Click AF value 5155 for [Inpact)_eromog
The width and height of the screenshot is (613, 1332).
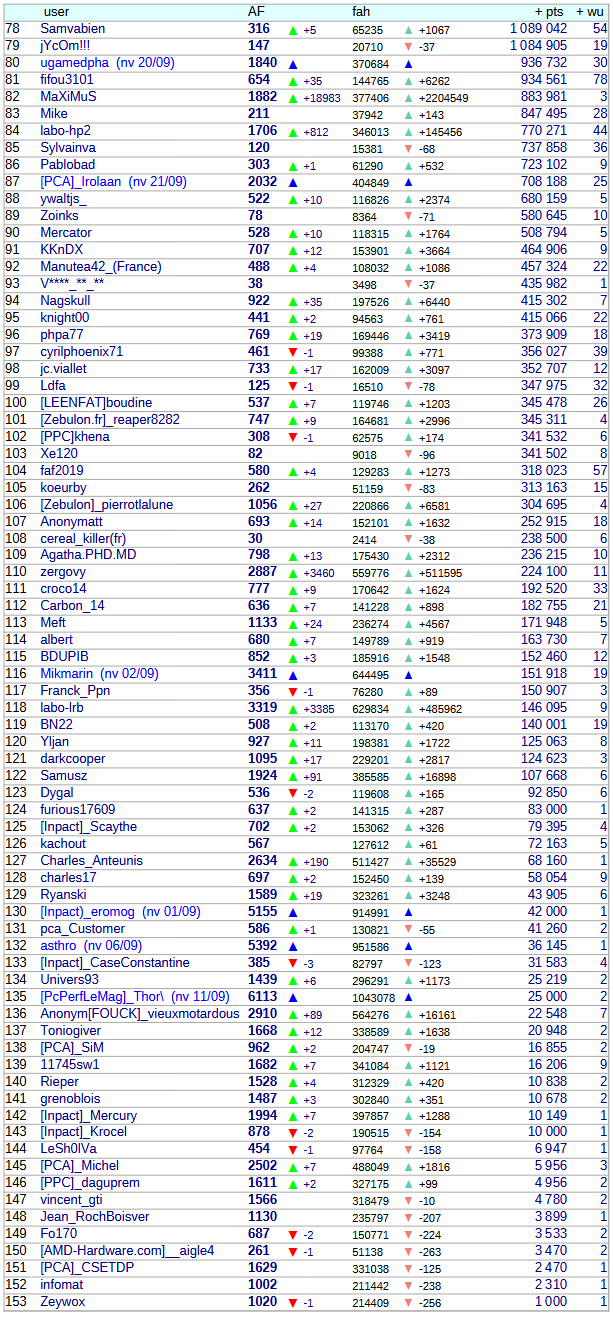[262, 912]
